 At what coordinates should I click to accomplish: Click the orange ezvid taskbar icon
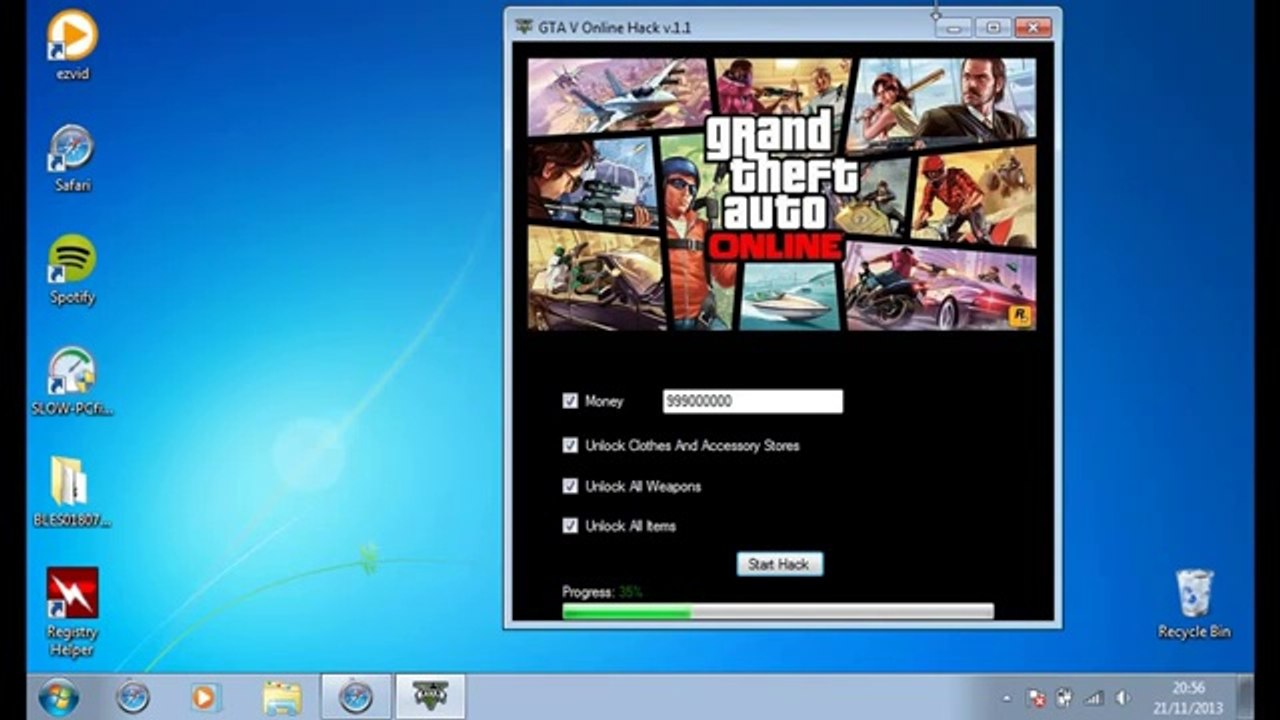pyautogui.click(x=204, y=696)
